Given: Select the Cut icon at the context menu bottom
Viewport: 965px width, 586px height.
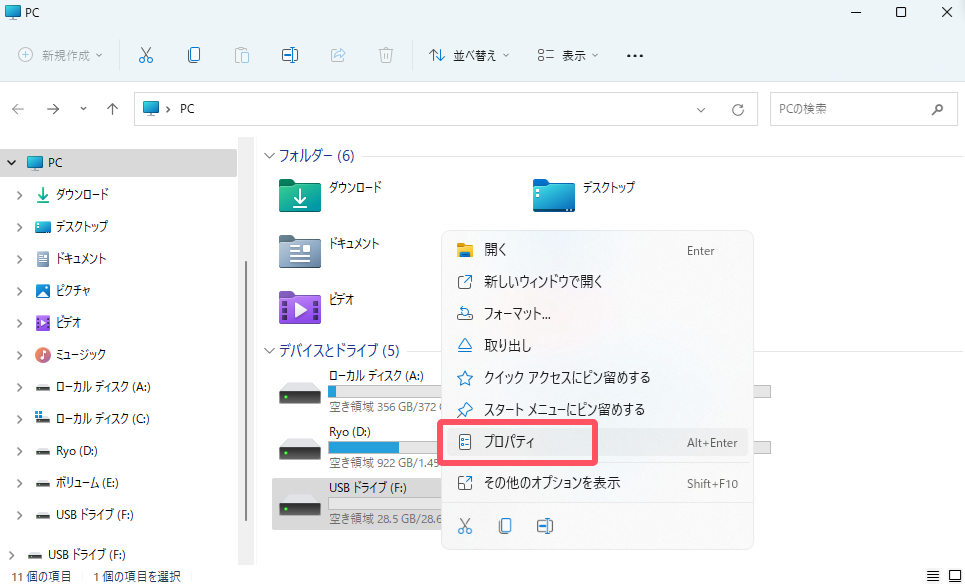Looking at the screenshot, I should (465, 525).
